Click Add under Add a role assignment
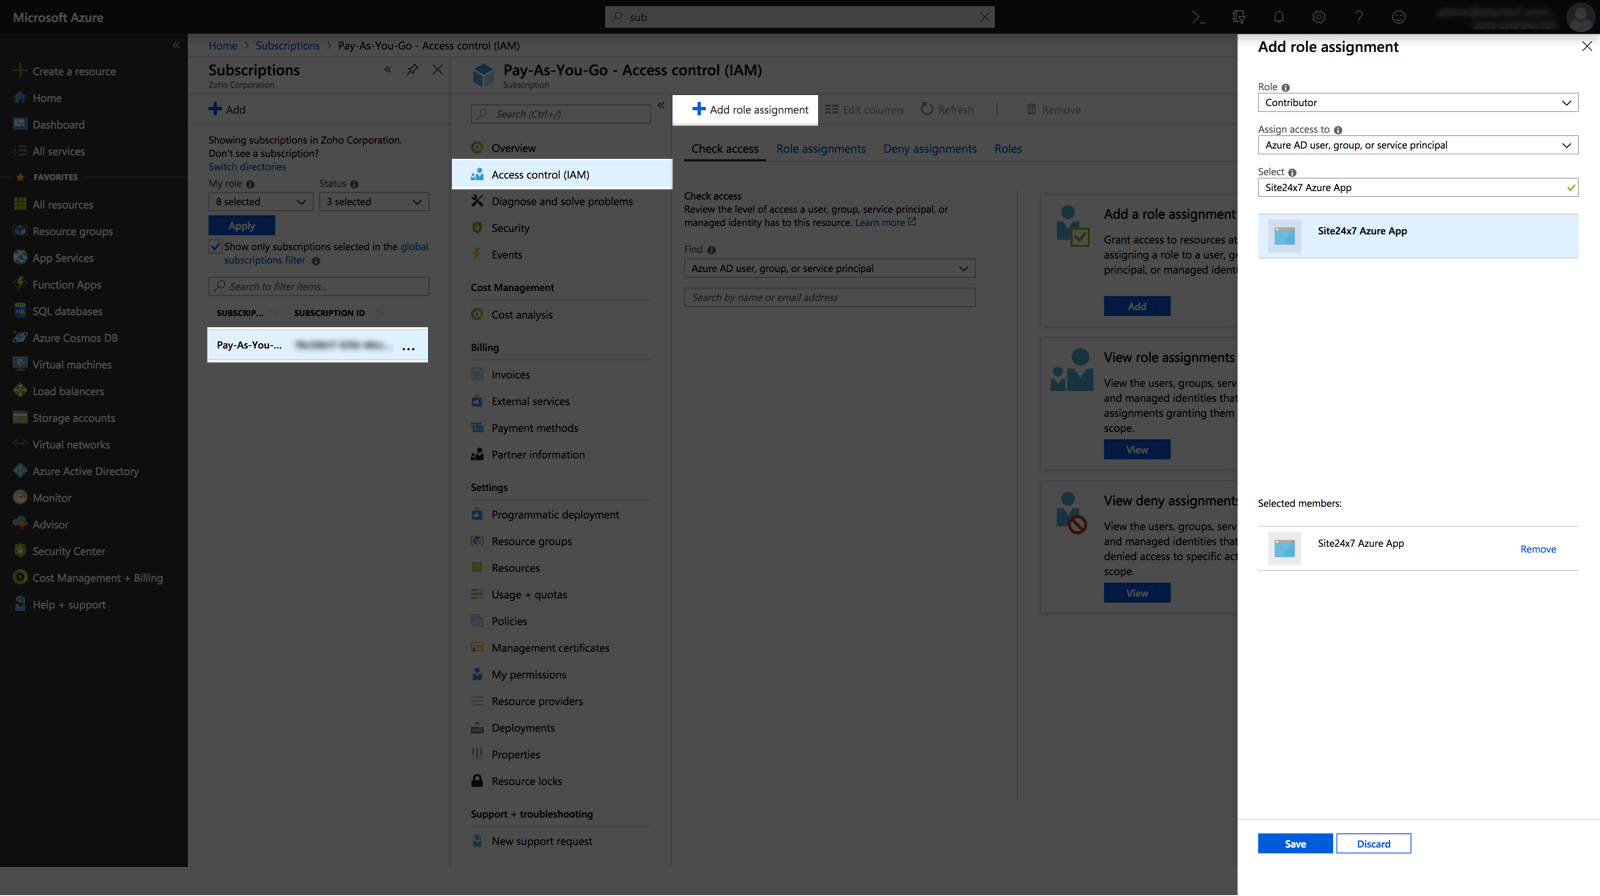Viewport: 1600px width, 896px height. 1137,307
